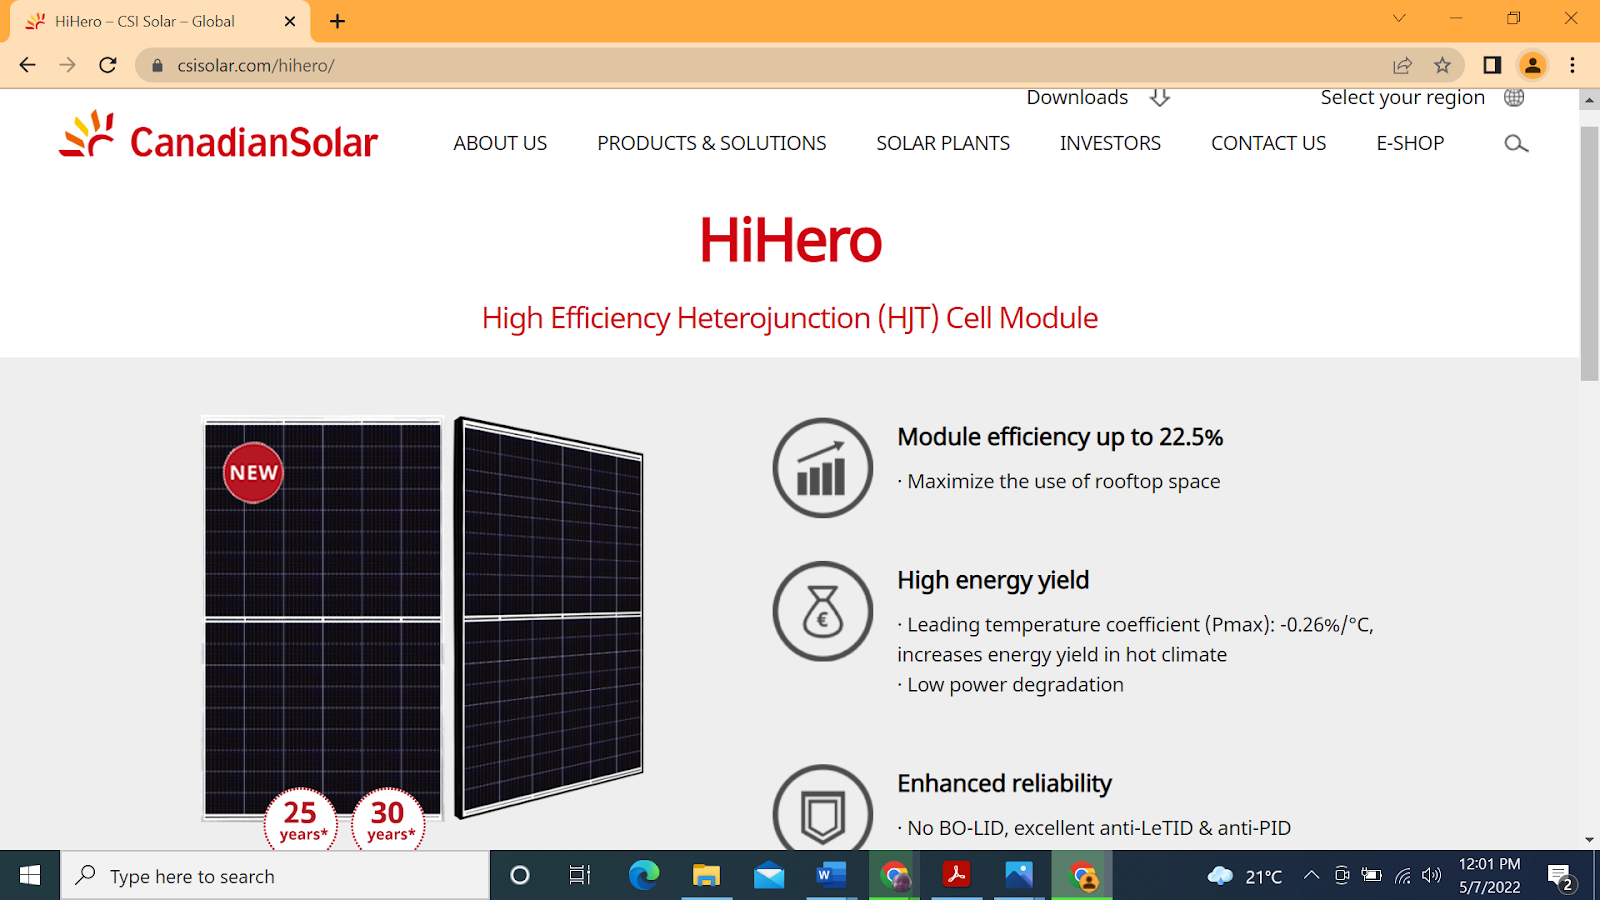The height and width of the screenshot is (900, 1600).
Task: Open clock showing 12:01 PM
Action: pyautogui.click(x=1489, y=876)
